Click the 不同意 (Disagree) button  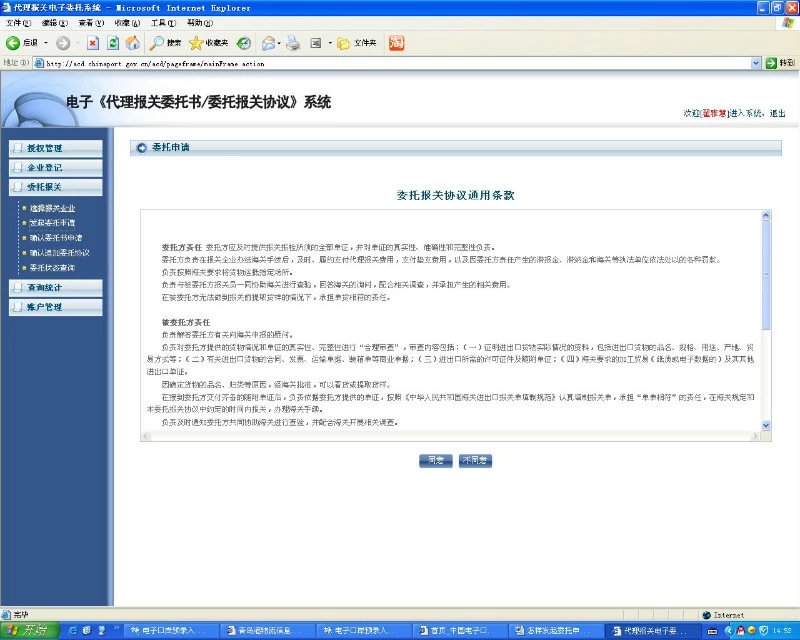click(x=475, y=460)
